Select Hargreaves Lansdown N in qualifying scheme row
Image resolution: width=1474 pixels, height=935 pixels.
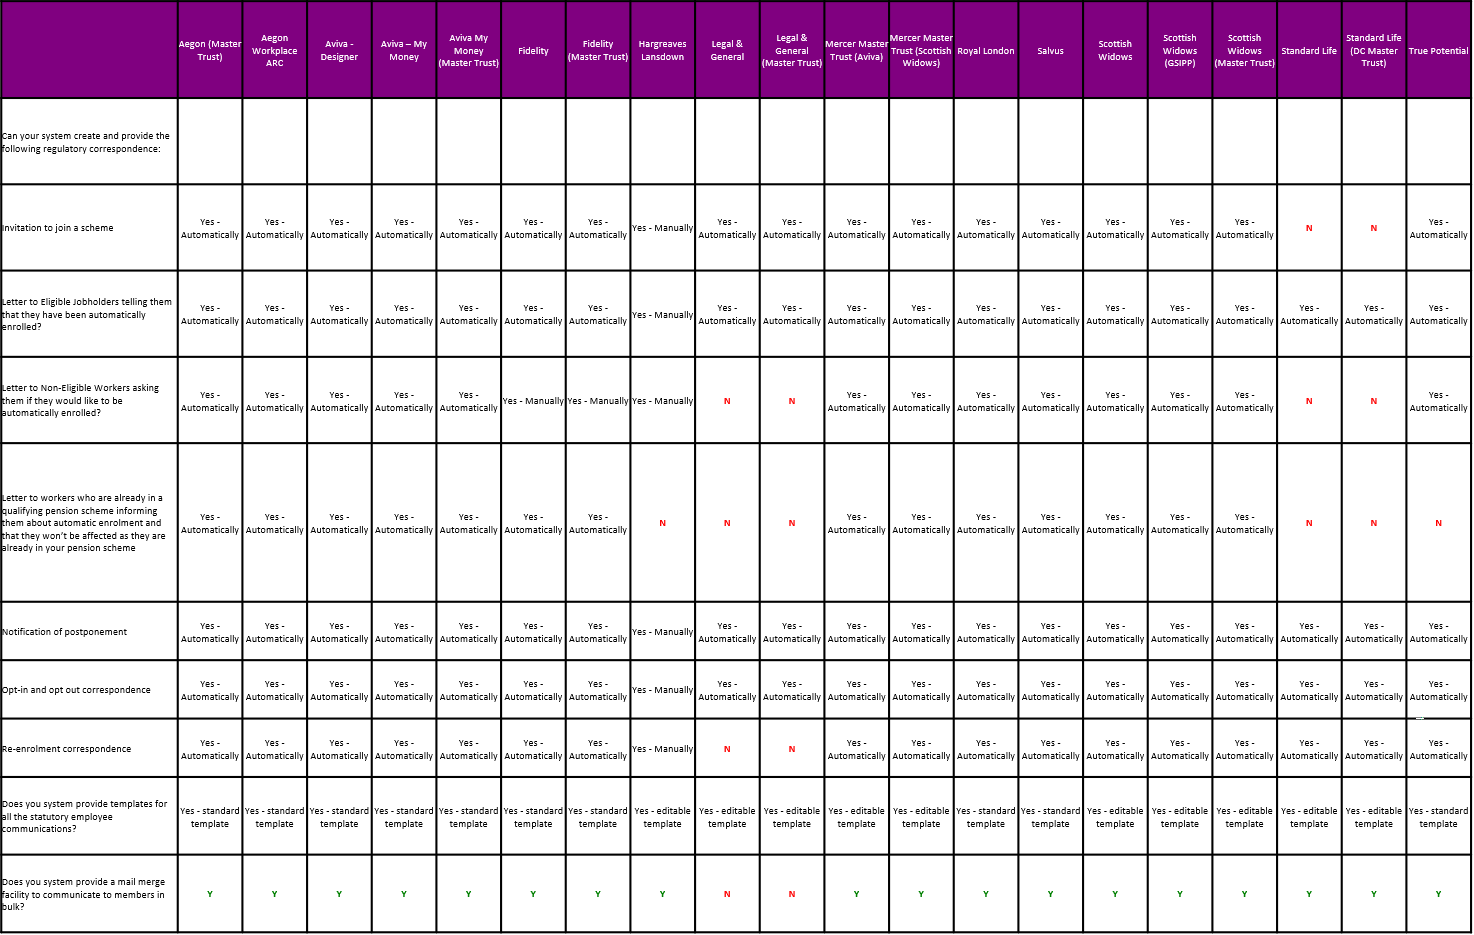coord(663,523)
